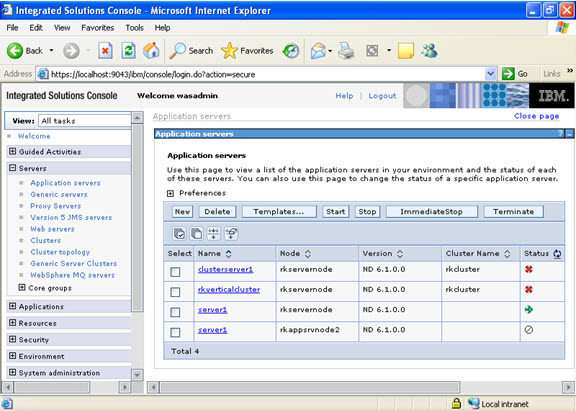Click the Print icon
The width and height of the screenshot is (576, 411).
click(x=346, y=51)
